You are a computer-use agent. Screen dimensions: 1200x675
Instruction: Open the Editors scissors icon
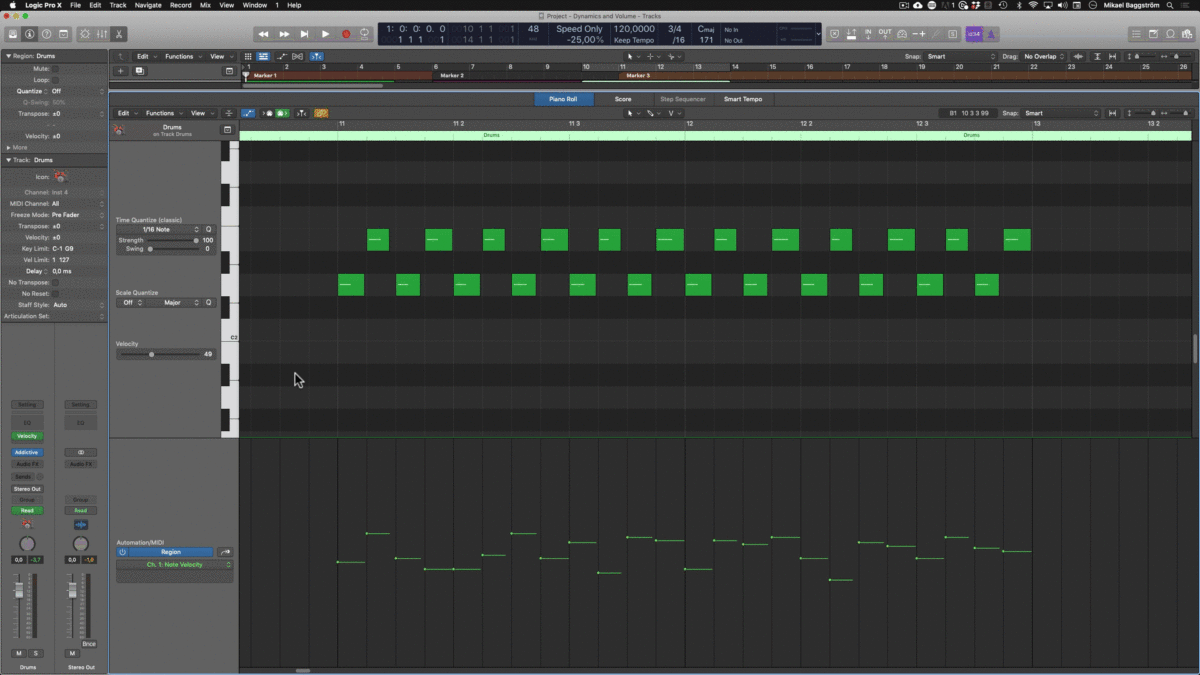click(119, 34)
